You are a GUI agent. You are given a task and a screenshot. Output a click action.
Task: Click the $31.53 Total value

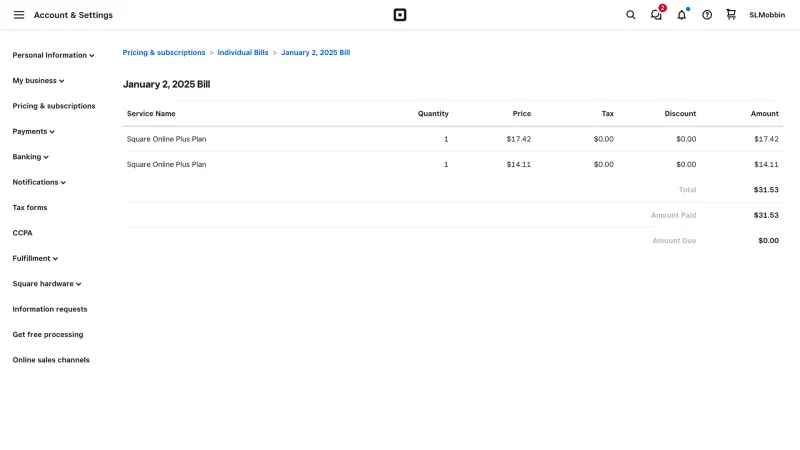pos(766,190)
